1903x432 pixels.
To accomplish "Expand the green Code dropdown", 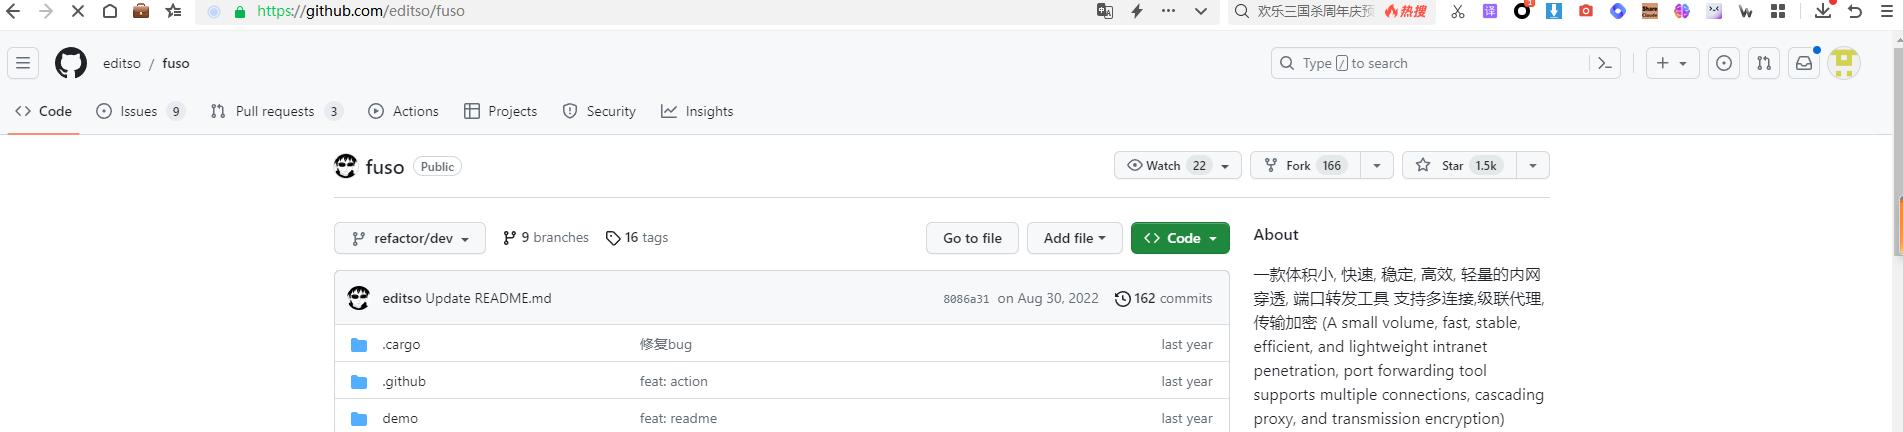I will (1180, 238).
